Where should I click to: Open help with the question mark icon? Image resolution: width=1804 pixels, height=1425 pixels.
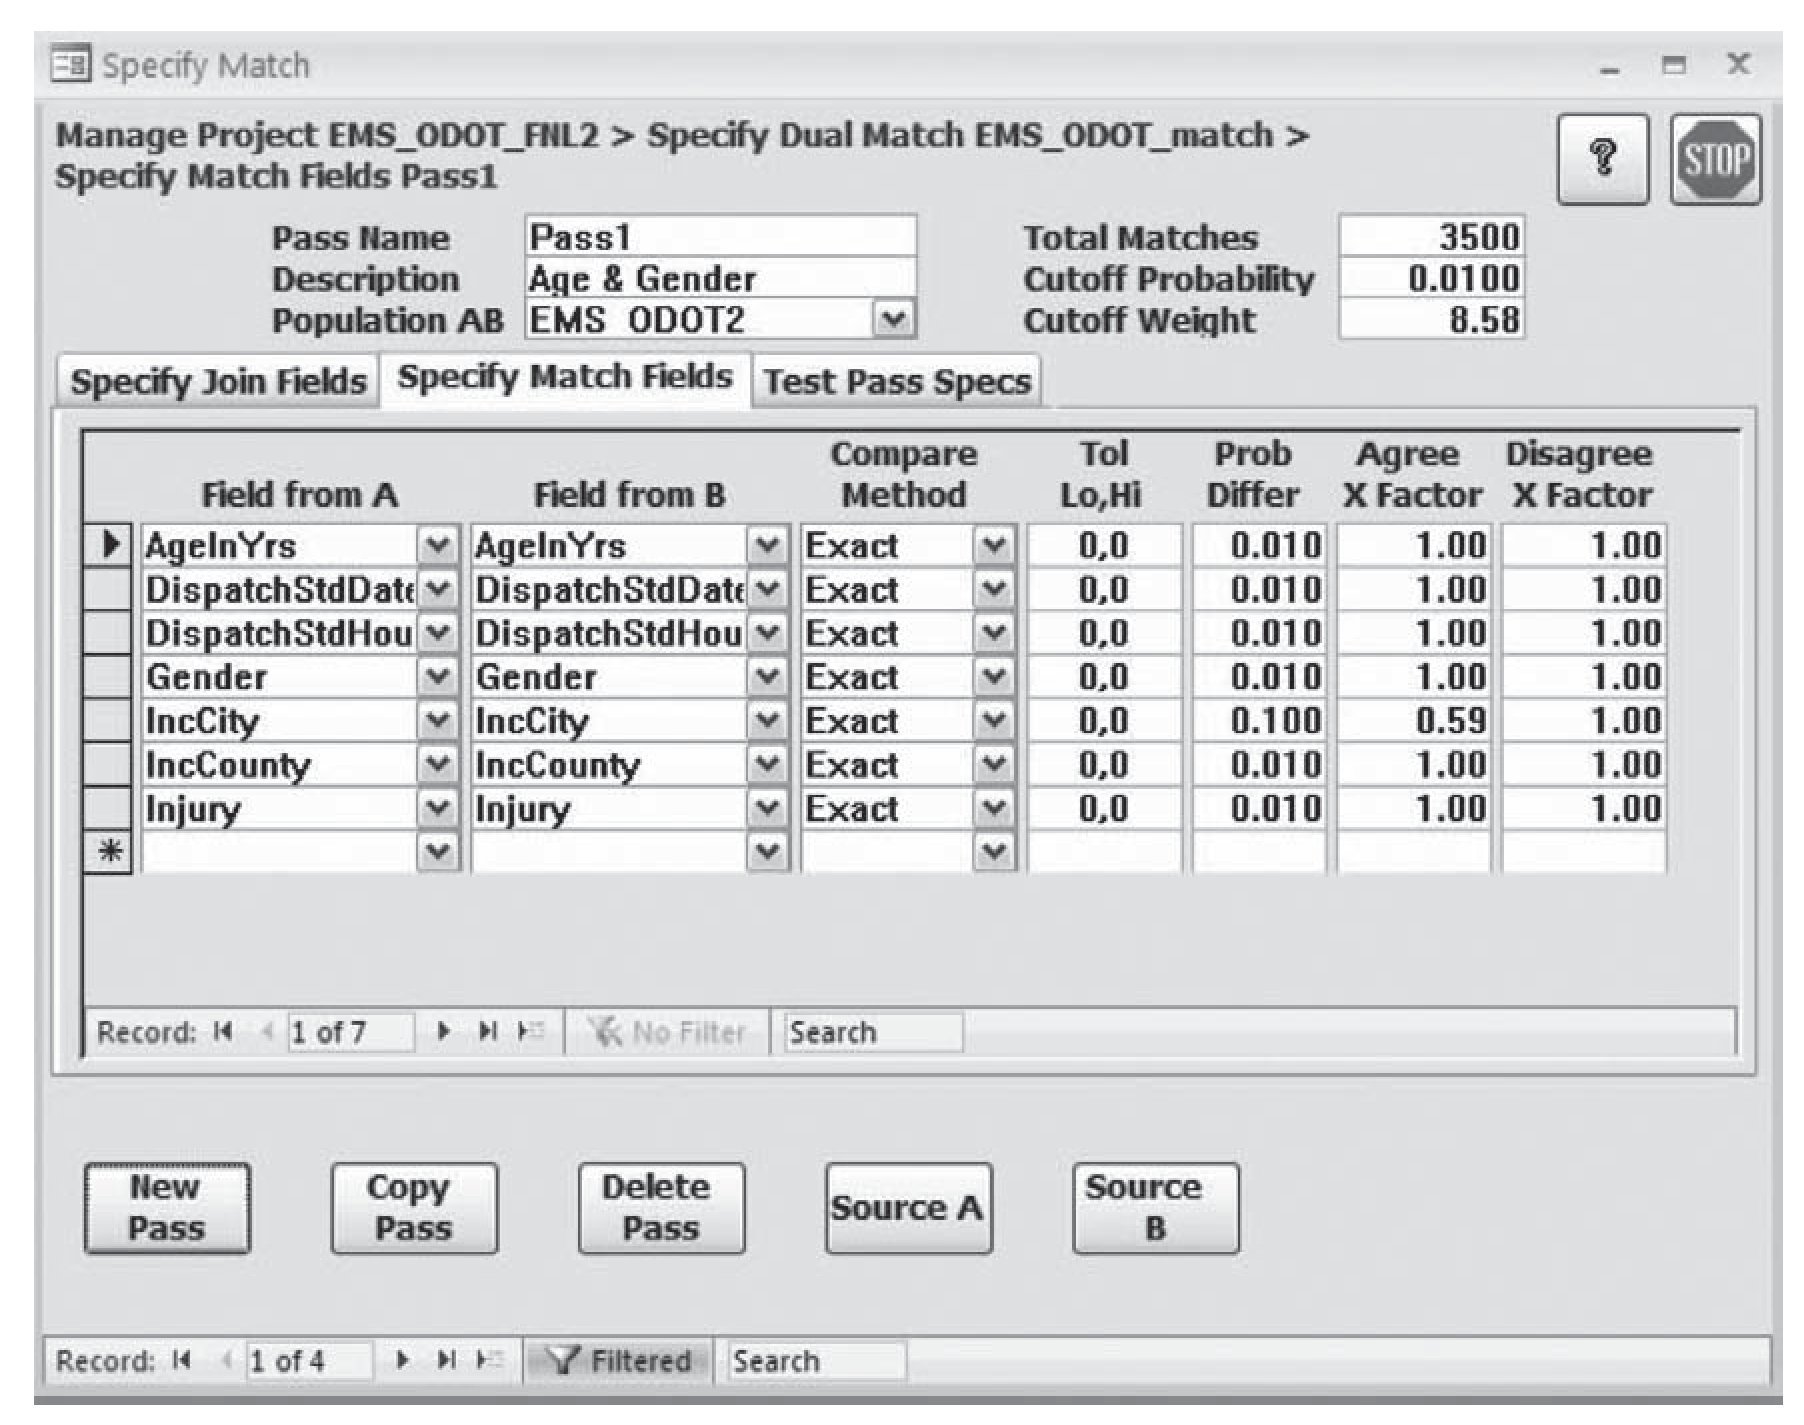pos(1603,160)
